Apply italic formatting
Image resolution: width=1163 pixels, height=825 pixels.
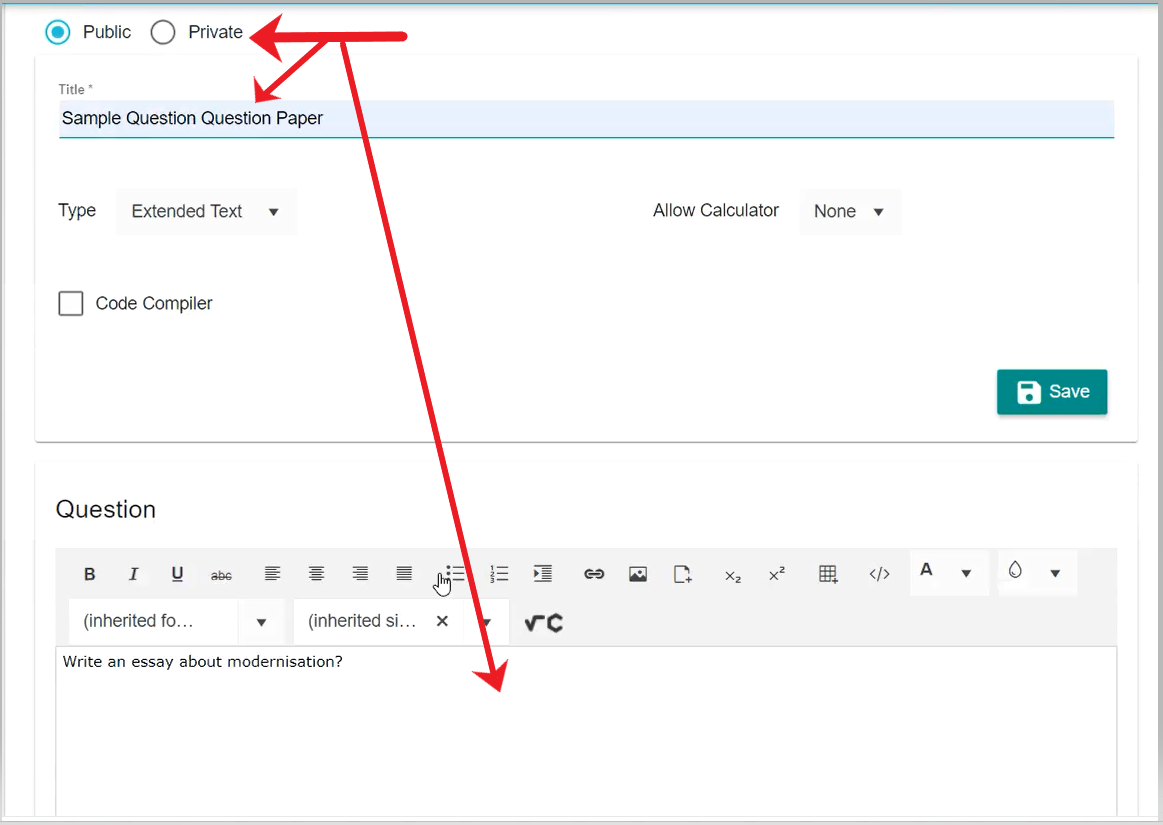133,574
